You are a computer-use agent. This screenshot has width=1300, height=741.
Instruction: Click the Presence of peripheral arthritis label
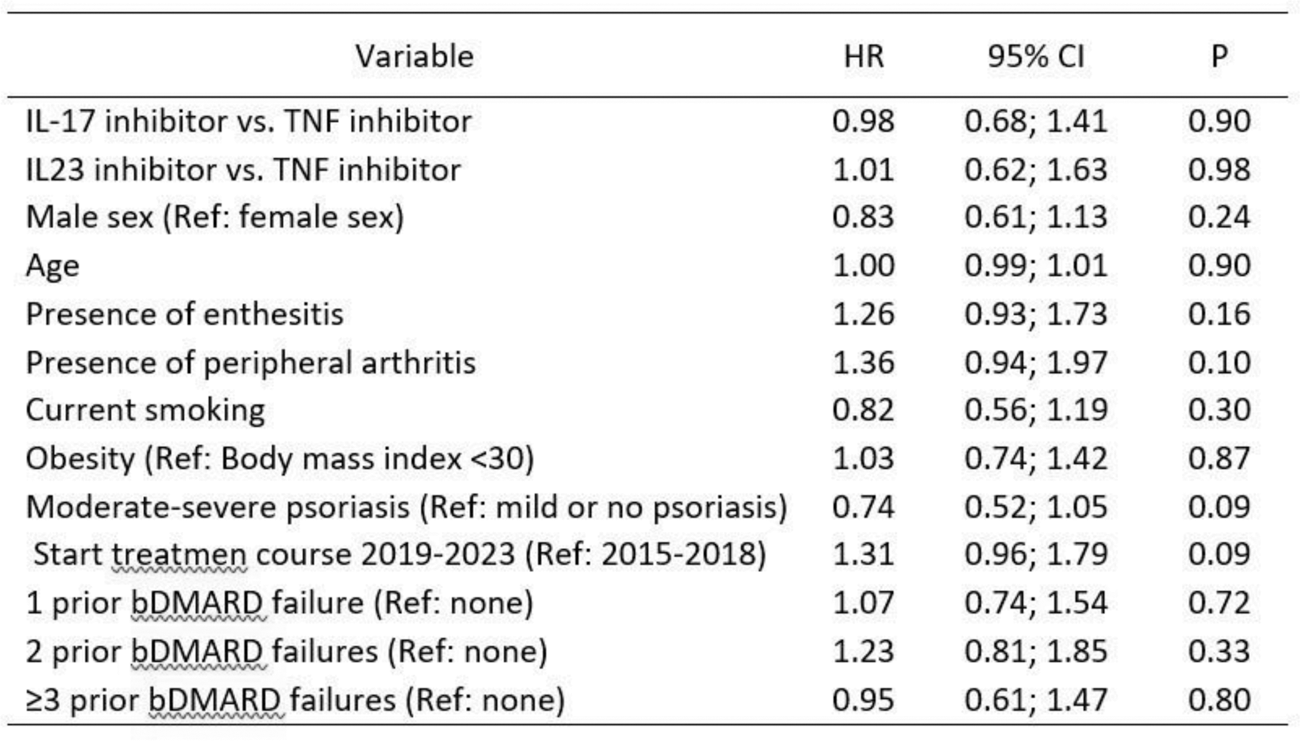(x=251, y=362)
